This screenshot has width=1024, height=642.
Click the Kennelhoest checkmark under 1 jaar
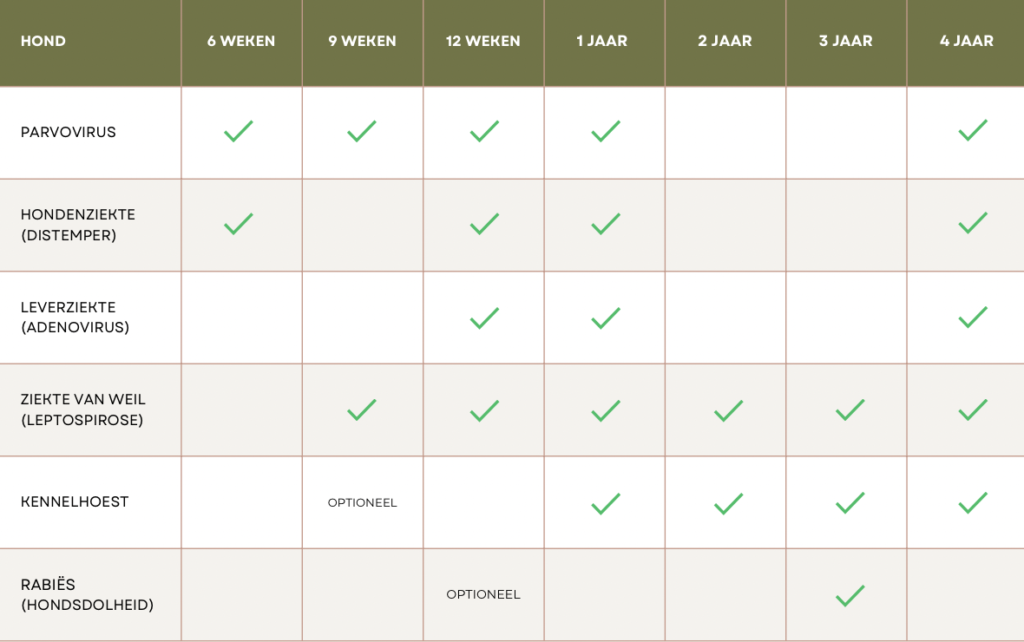[x=605, y=502]
